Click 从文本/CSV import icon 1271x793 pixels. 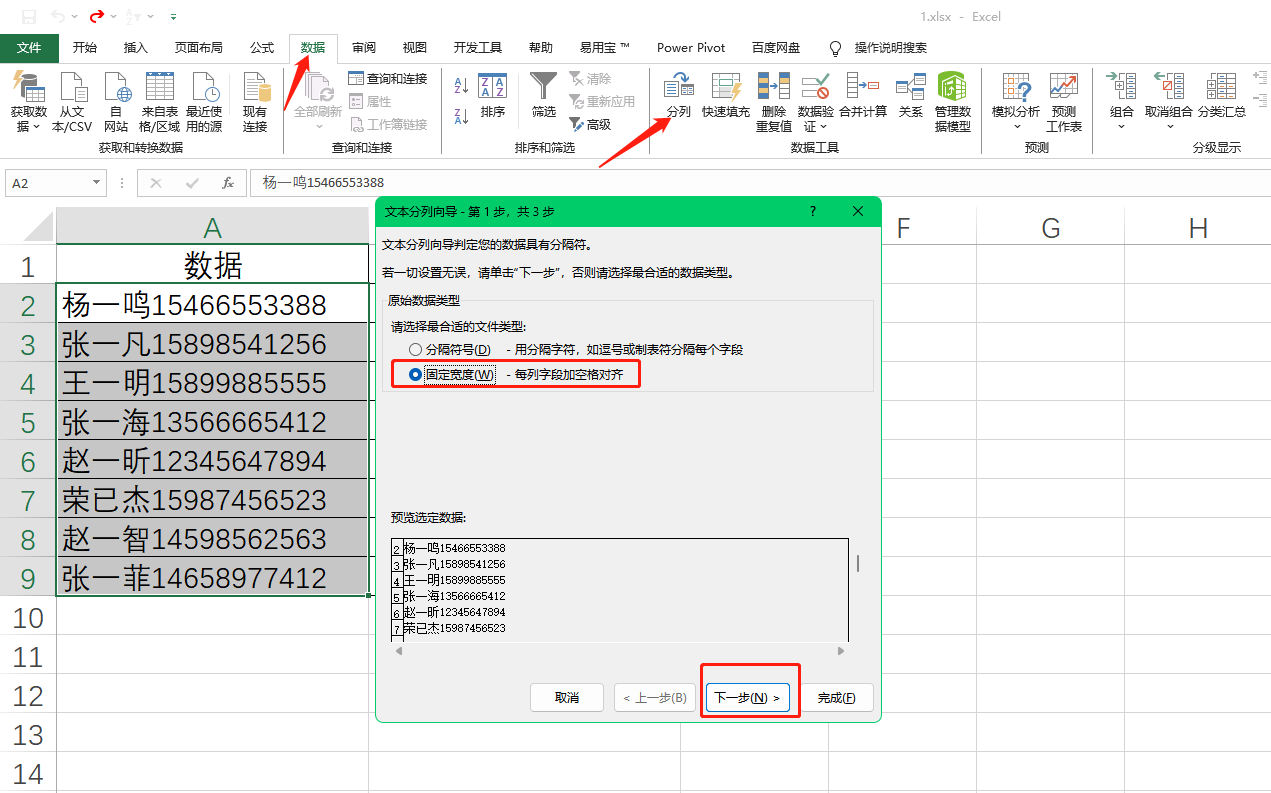(x=72, y=87)
